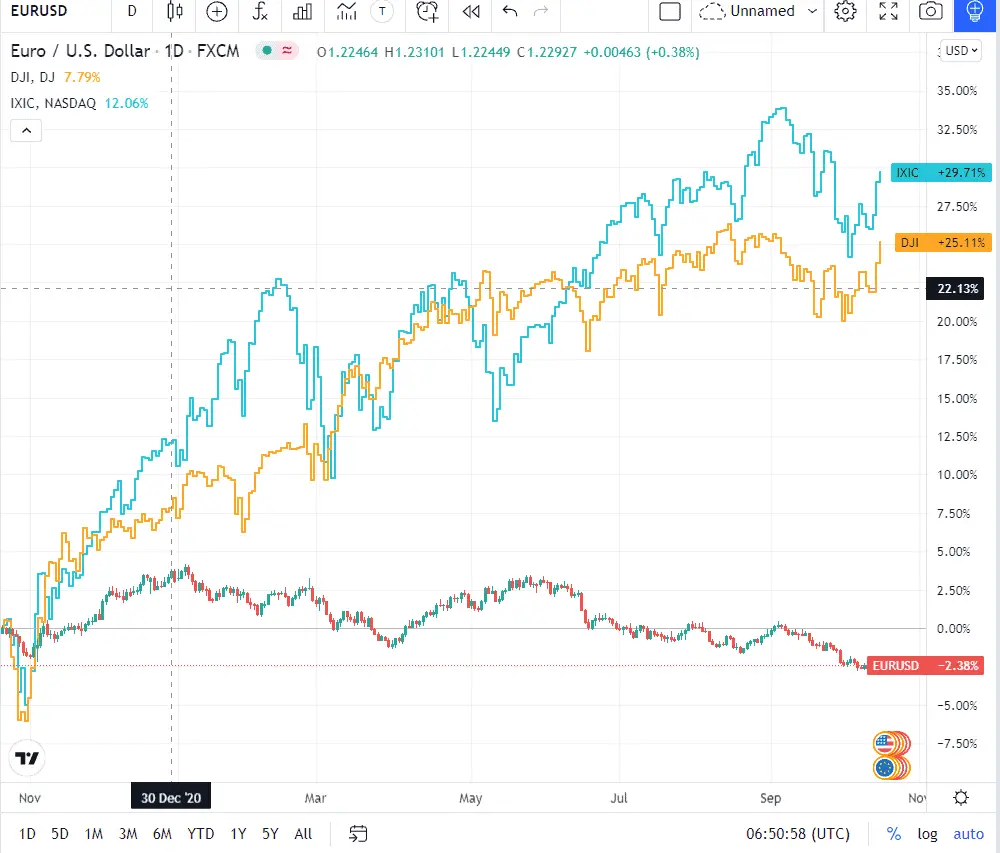Open the layout selection square icon
1000x853 pixels.
670,11
